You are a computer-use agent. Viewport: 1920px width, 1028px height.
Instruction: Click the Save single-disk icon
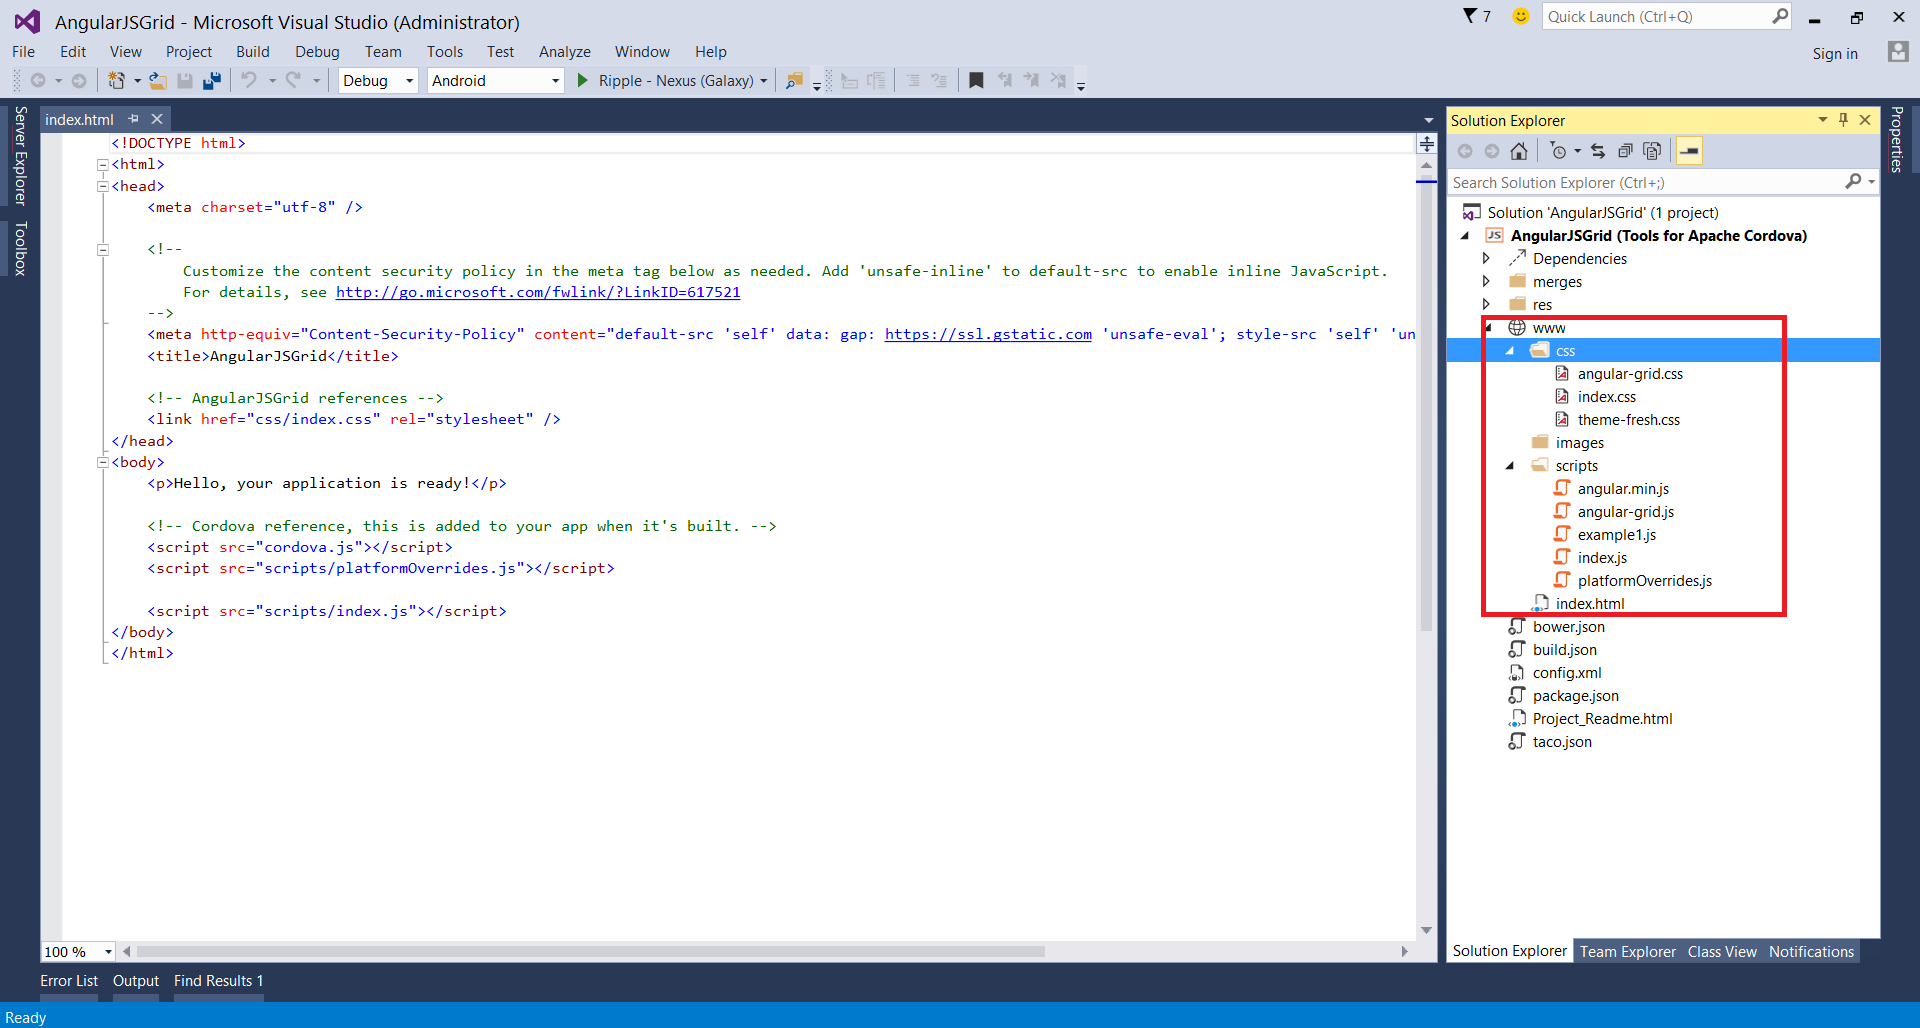185,81
